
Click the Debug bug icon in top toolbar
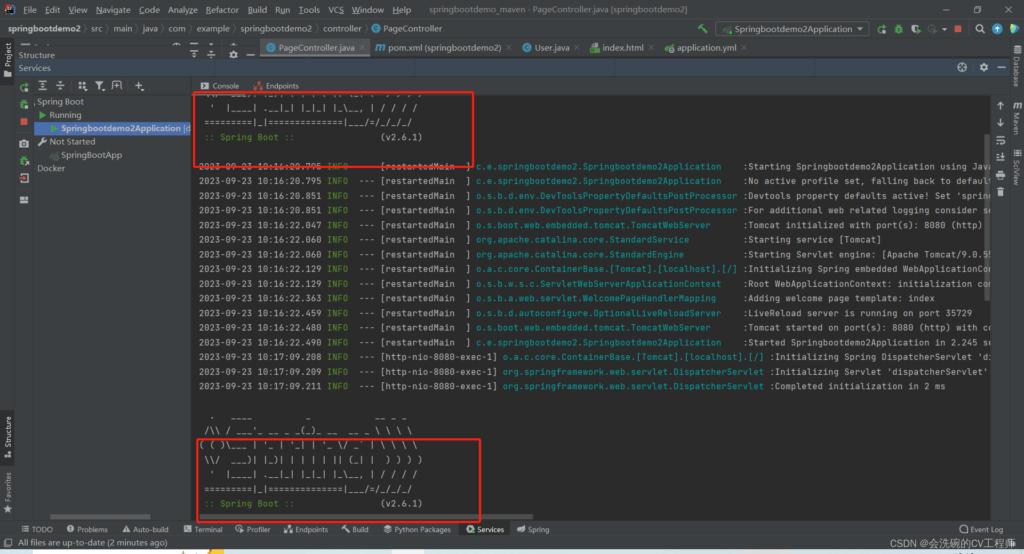click(x=901, y=29)
